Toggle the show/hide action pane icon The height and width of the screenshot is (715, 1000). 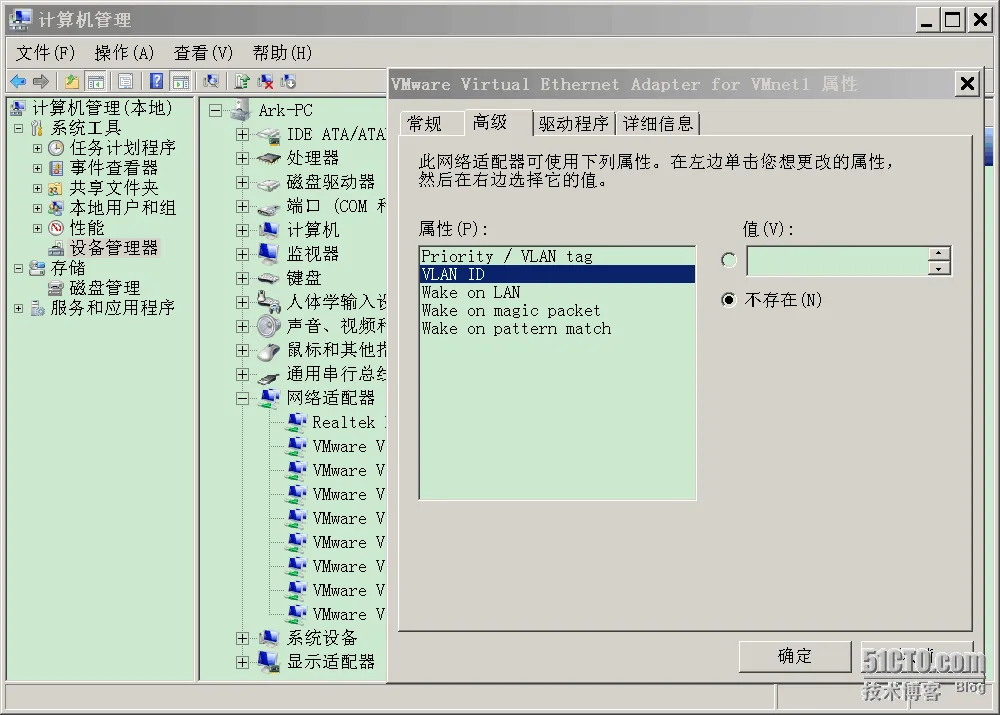(181, 82)
